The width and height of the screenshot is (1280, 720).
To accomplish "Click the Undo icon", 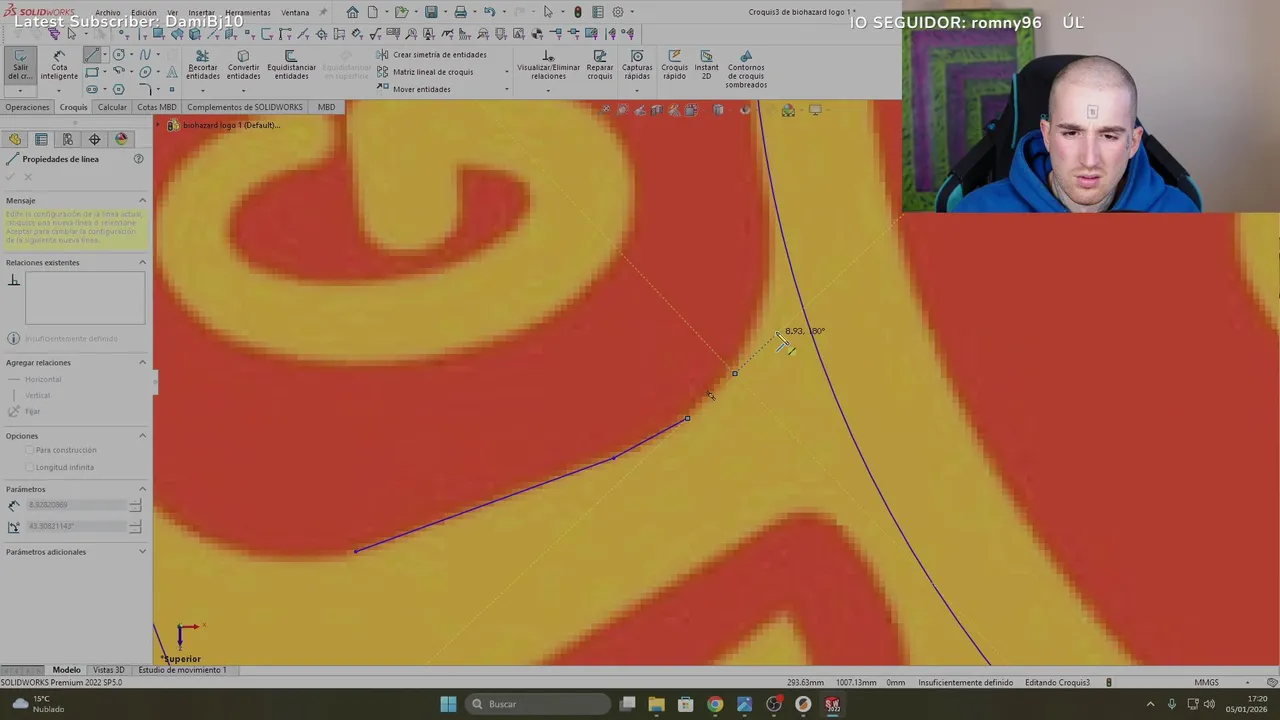I will pos(489,12).
